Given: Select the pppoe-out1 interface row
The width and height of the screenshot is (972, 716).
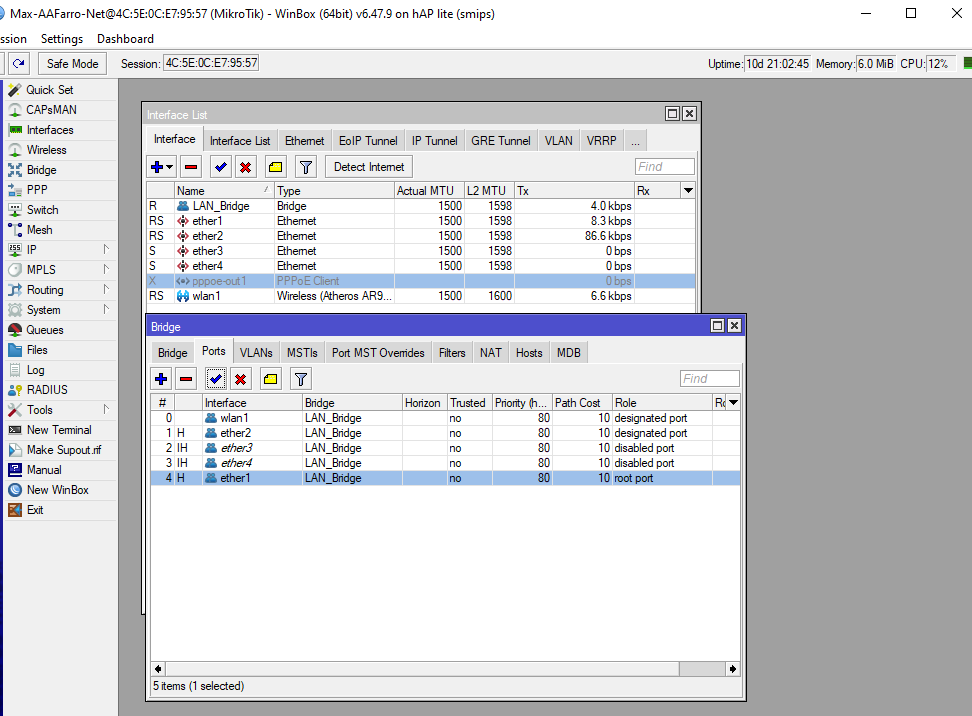Looking at the screenshot, I should 421,281.
